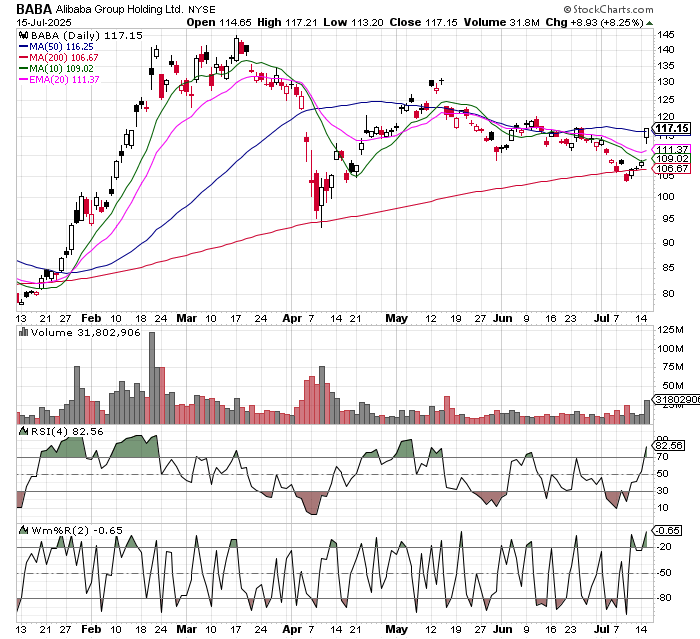Click the 'MA(200) 106.67' legend entry
This screenshot has height=639, width=700.
pos(63,58)
